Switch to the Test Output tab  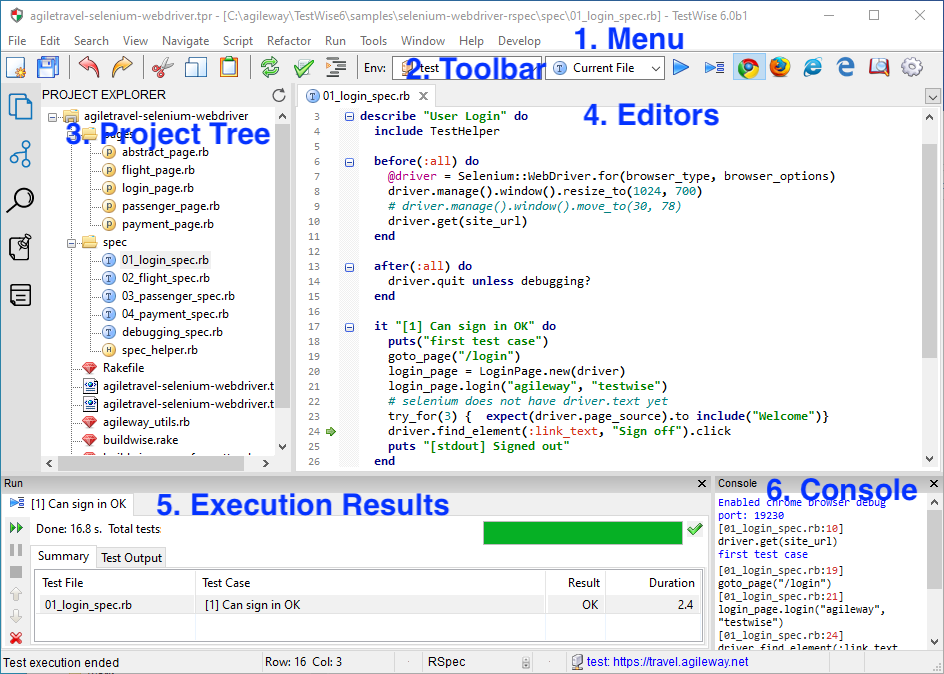click(x=131, y=558)
